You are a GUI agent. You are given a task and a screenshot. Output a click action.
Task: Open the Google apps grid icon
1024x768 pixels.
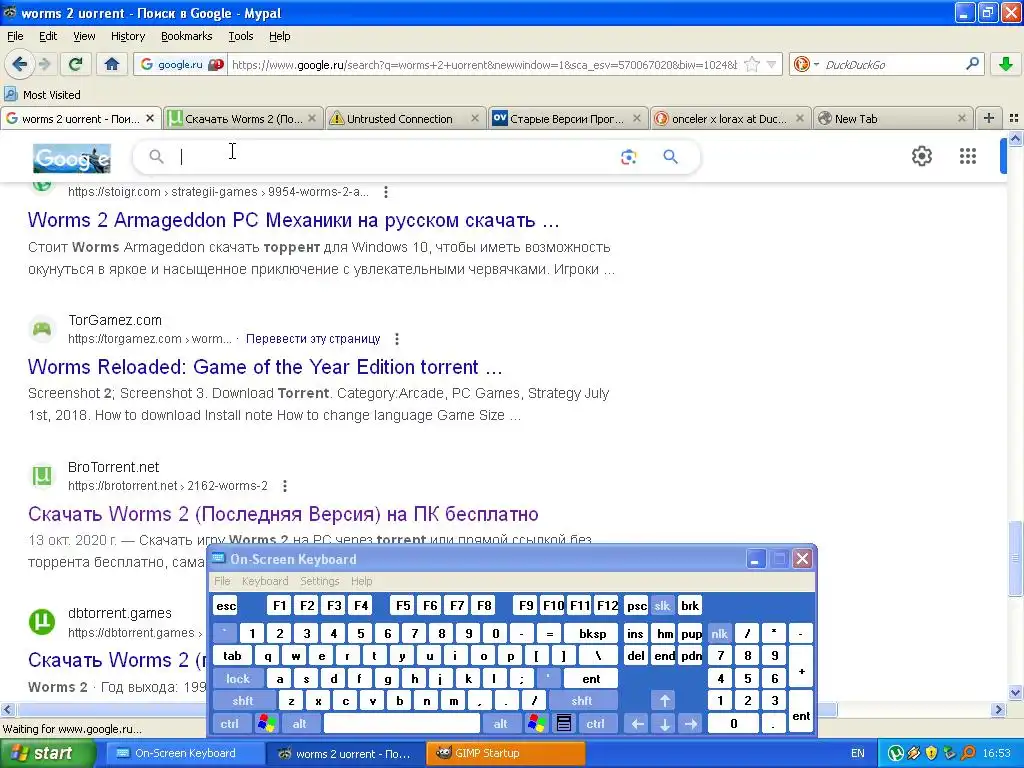[x=967, y=156]
